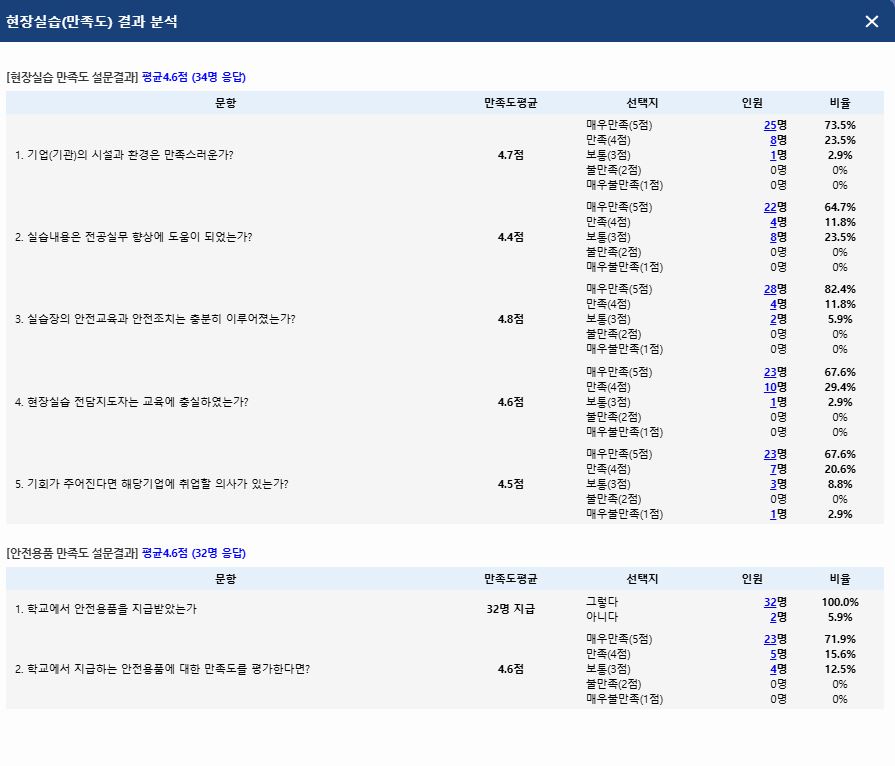This screenshot has height=766, width=895.
Task: Click the 100.0% ratio value
Action: (x=840, y=602)
